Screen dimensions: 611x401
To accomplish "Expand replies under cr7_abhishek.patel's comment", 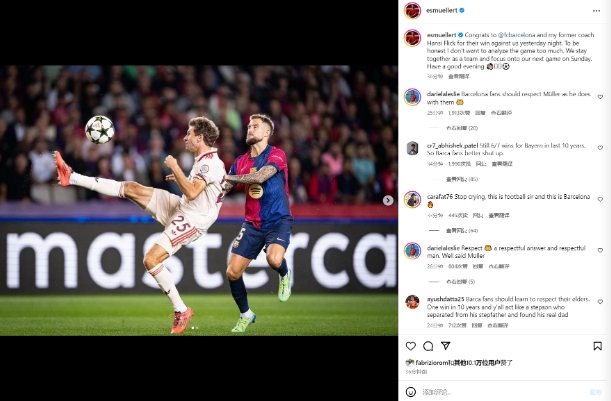I will coord(462,179).
